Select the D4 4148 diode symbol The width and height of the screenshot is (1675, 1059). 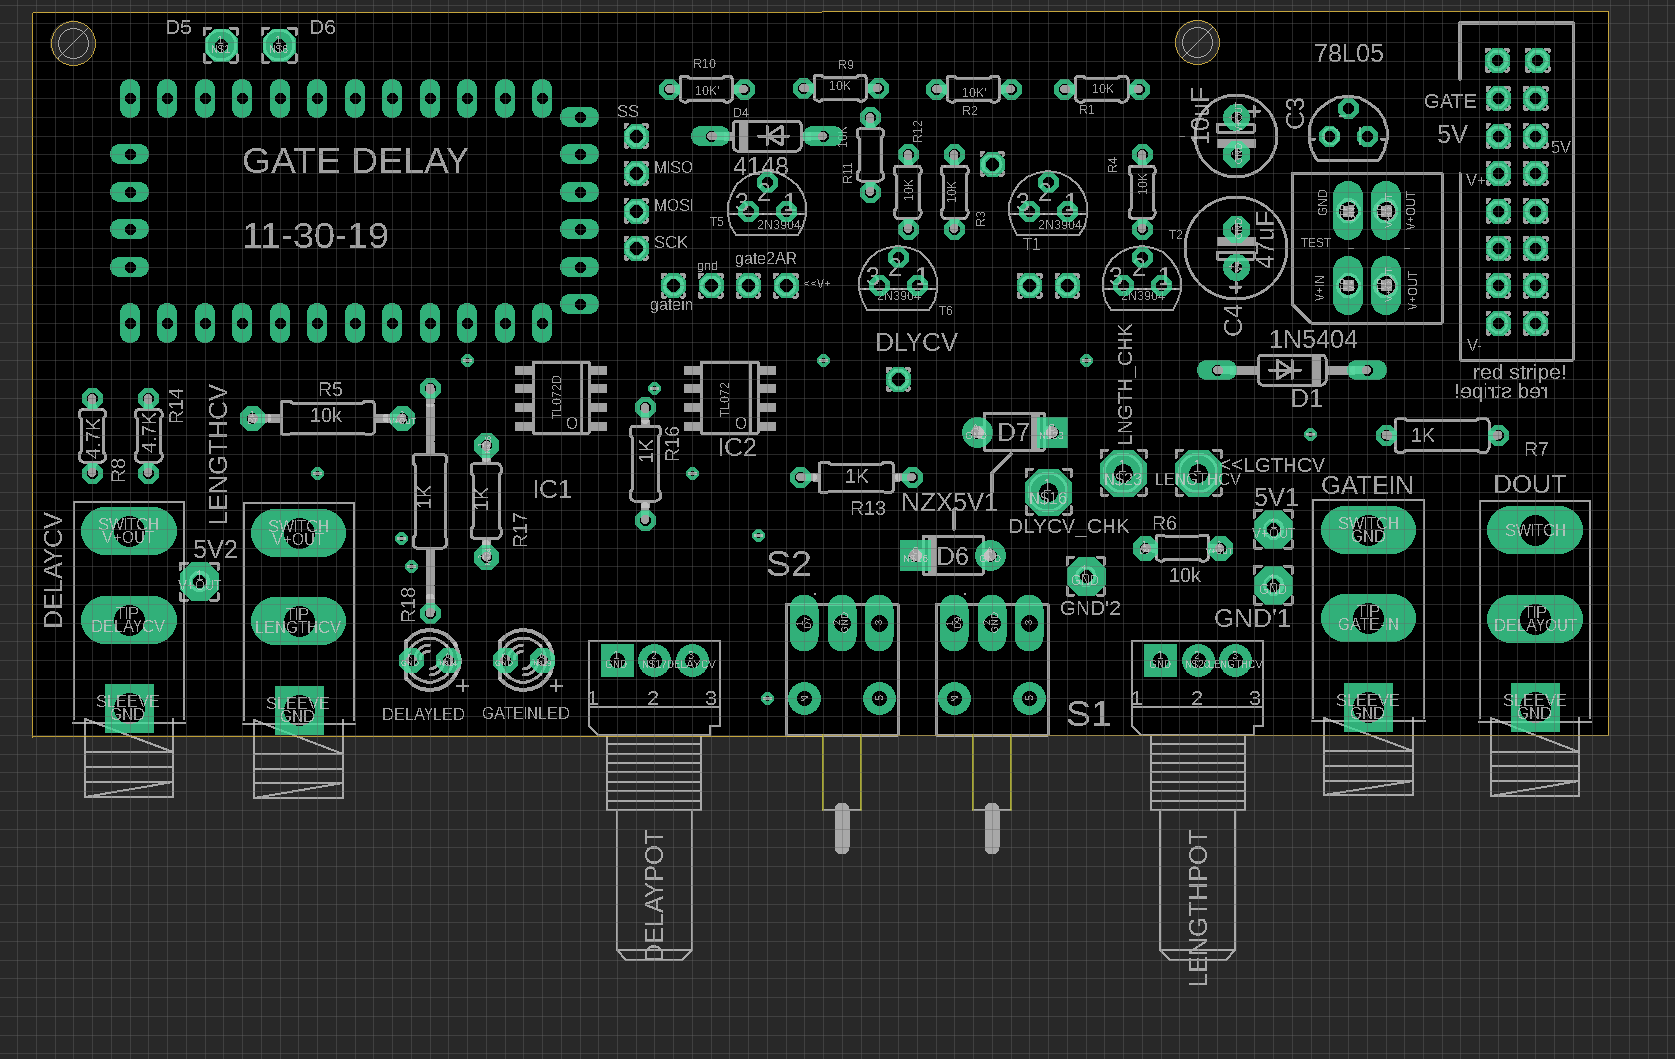click(x=768, y=135)
